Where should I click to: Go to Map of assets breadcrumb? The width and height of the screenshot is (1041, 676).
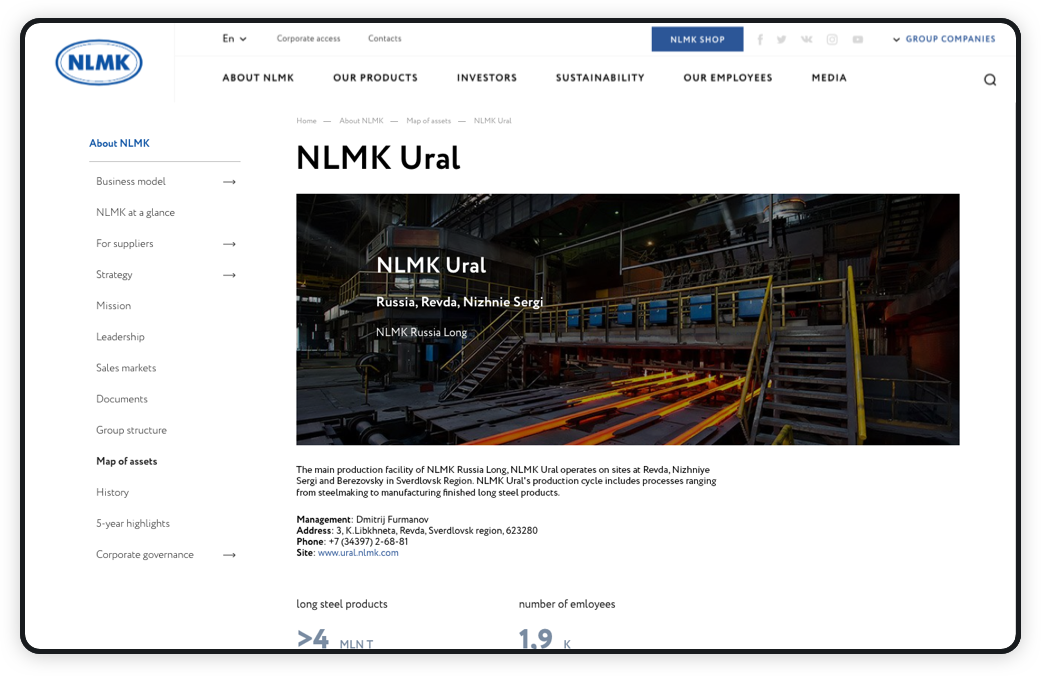(428, 121)
